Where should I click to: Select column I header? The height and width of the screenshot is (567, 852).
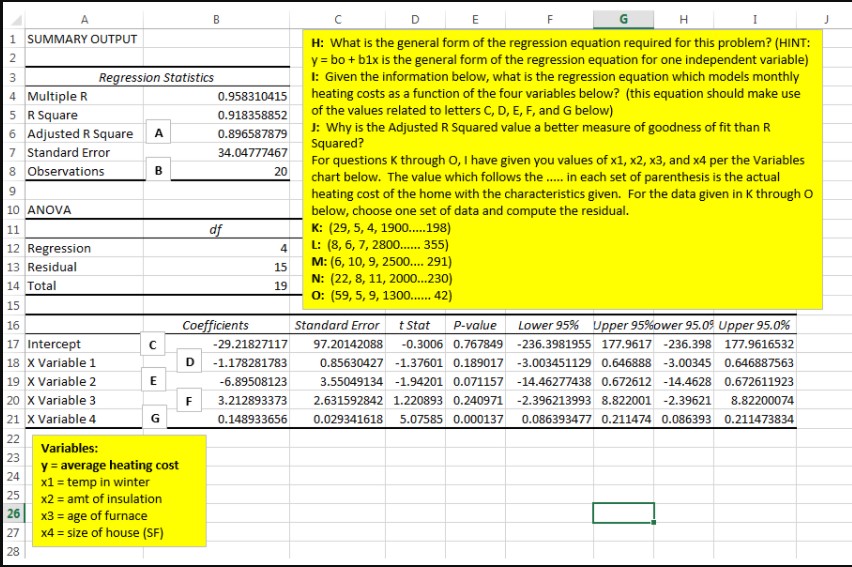click(x=755, y=20)
